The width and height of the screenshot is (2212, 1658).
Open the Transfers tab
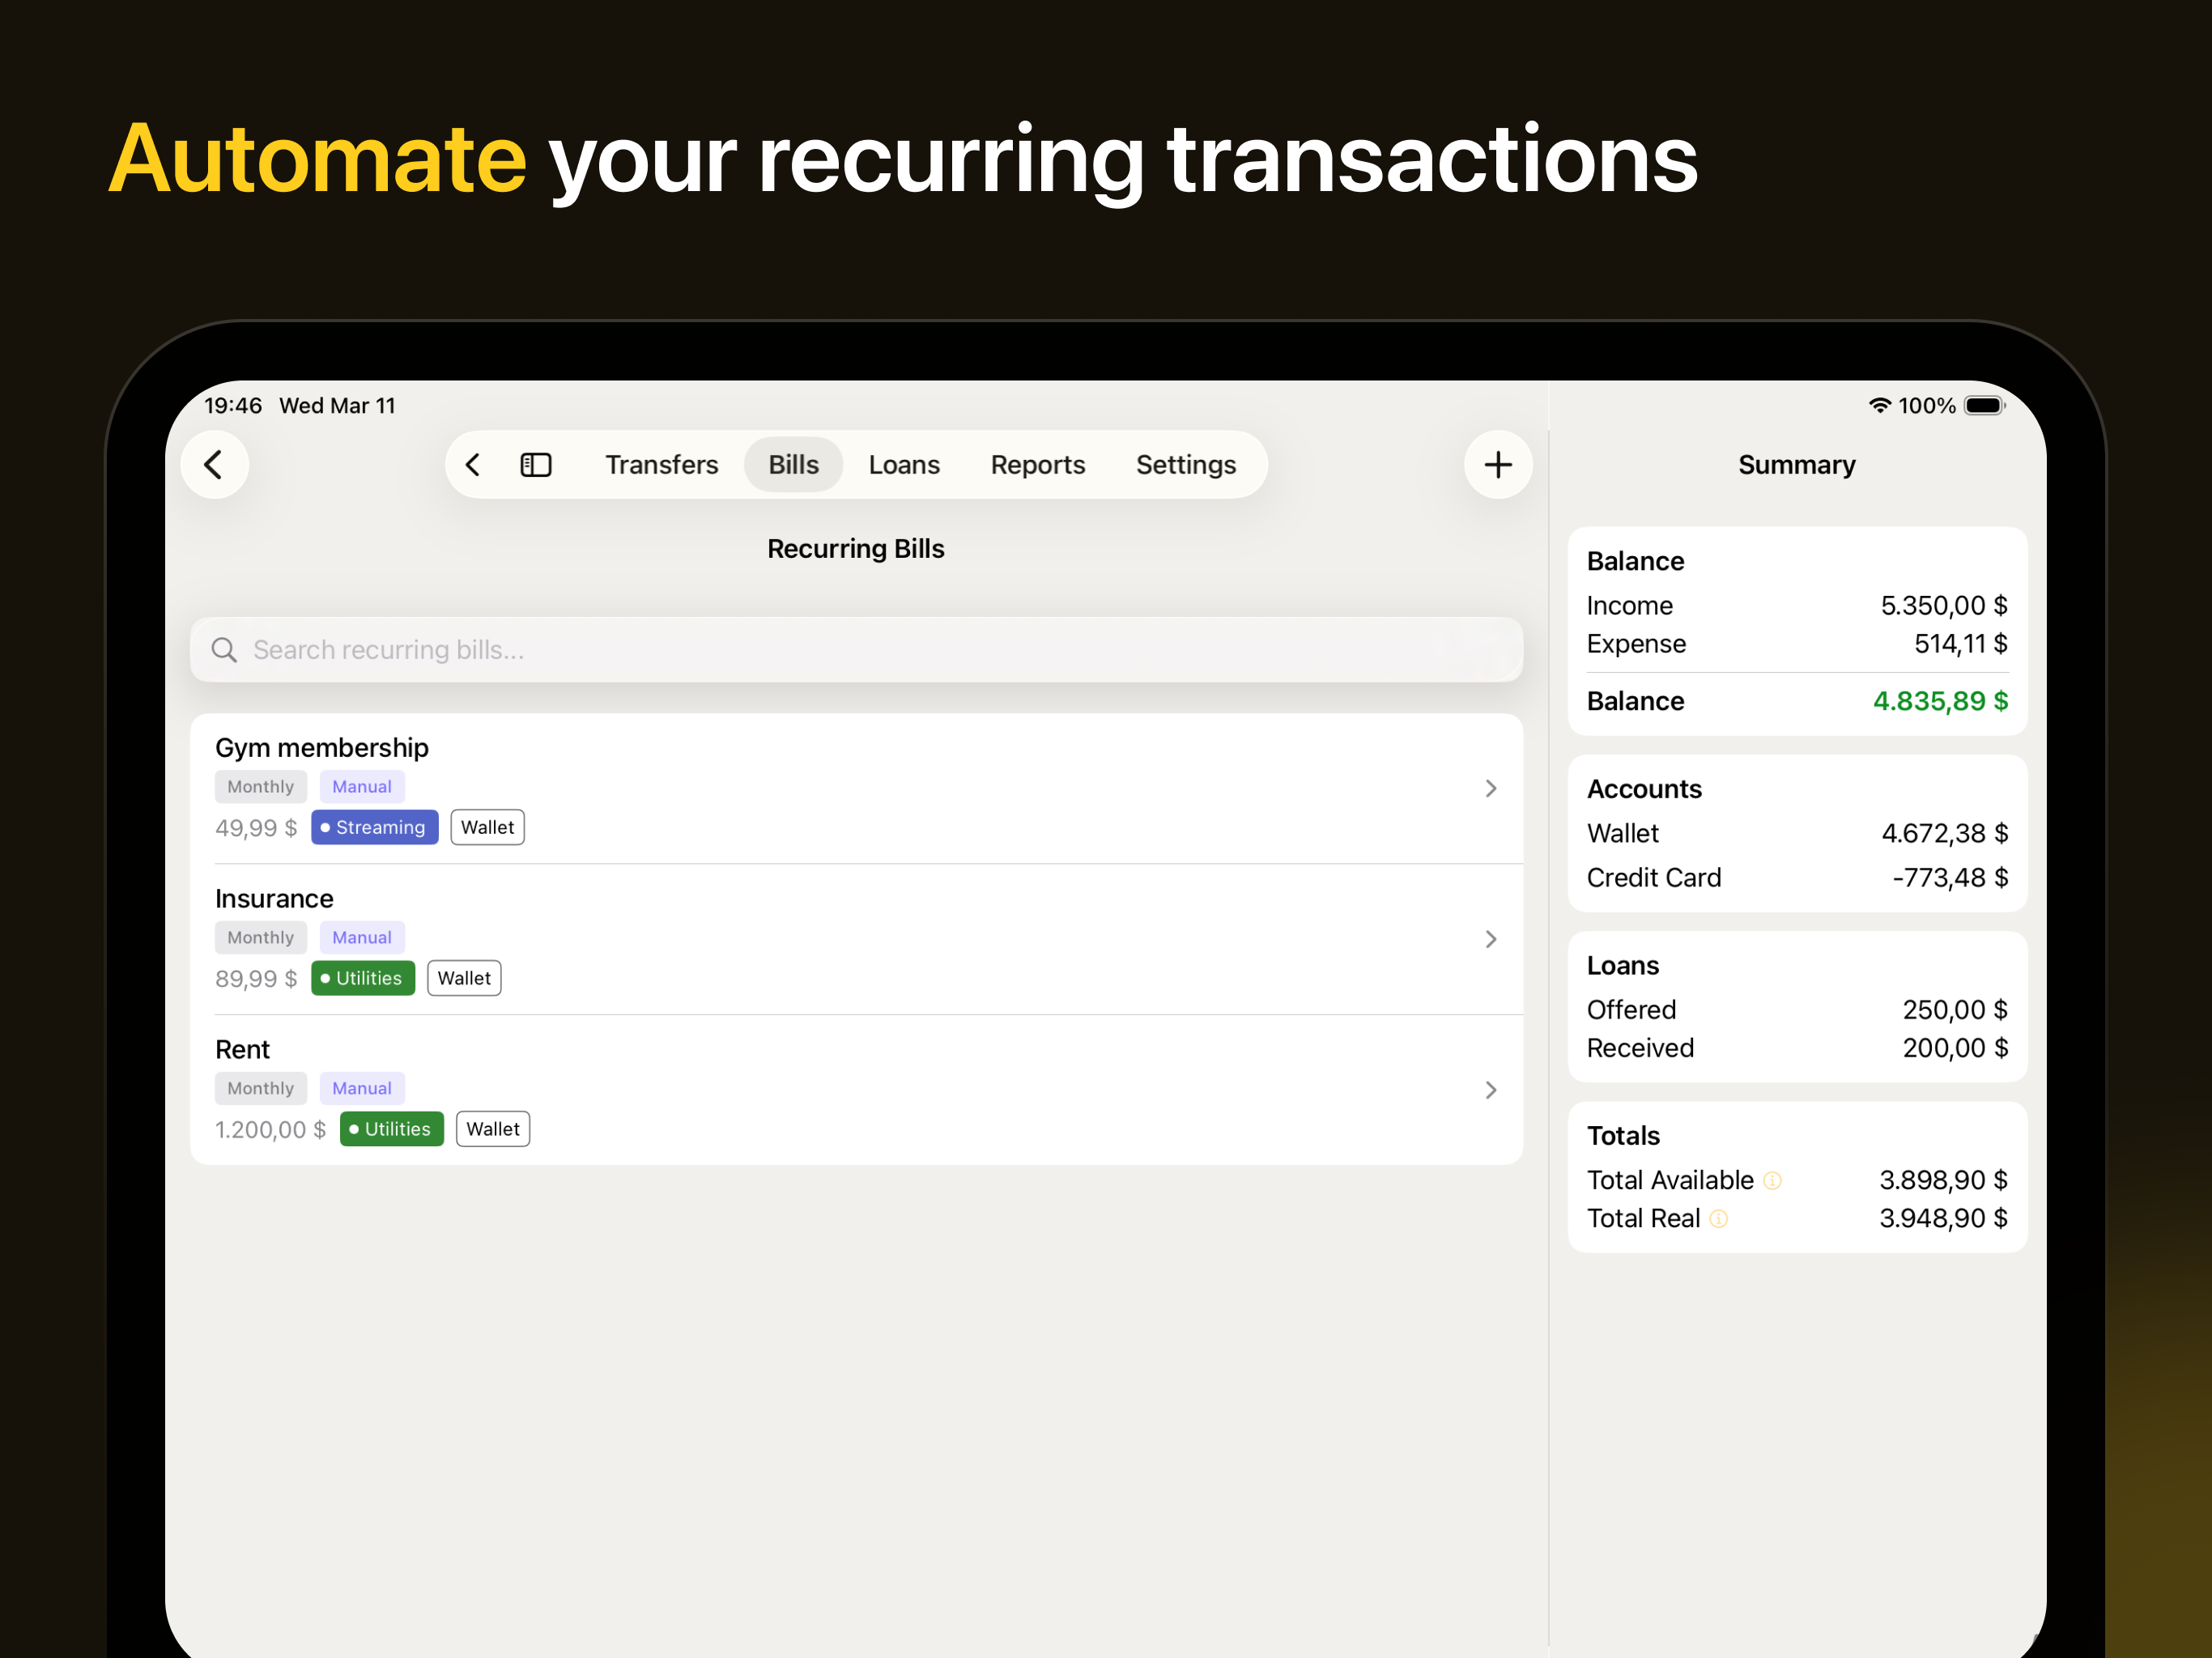point(662,465)
